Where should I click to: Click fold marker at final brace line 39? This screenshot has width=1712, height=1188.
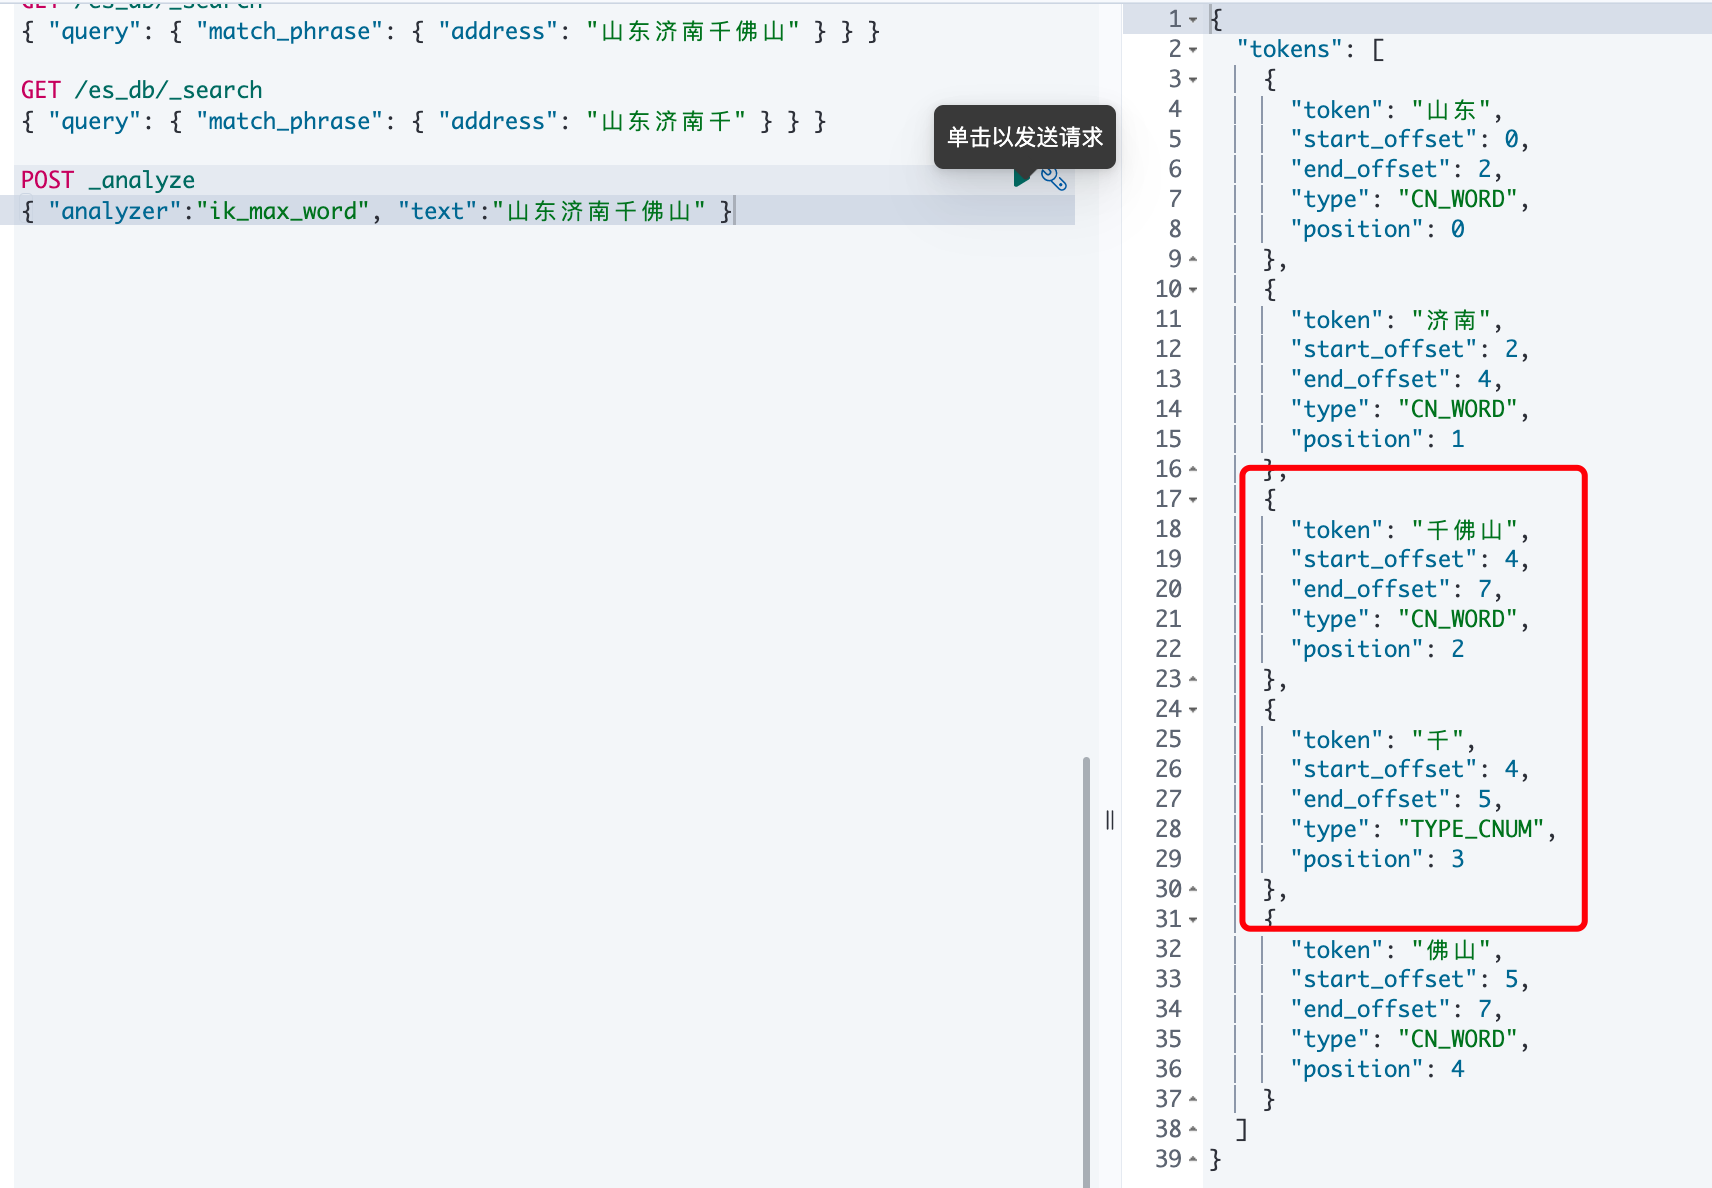coord(1193,1159)
